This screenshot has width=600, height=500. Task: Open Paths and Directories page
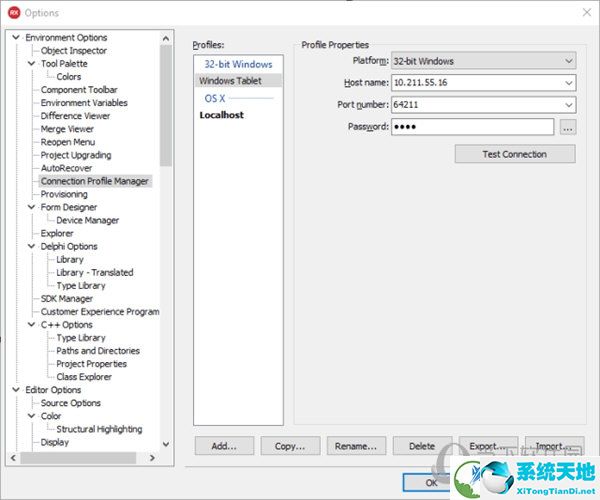point(98,350)
